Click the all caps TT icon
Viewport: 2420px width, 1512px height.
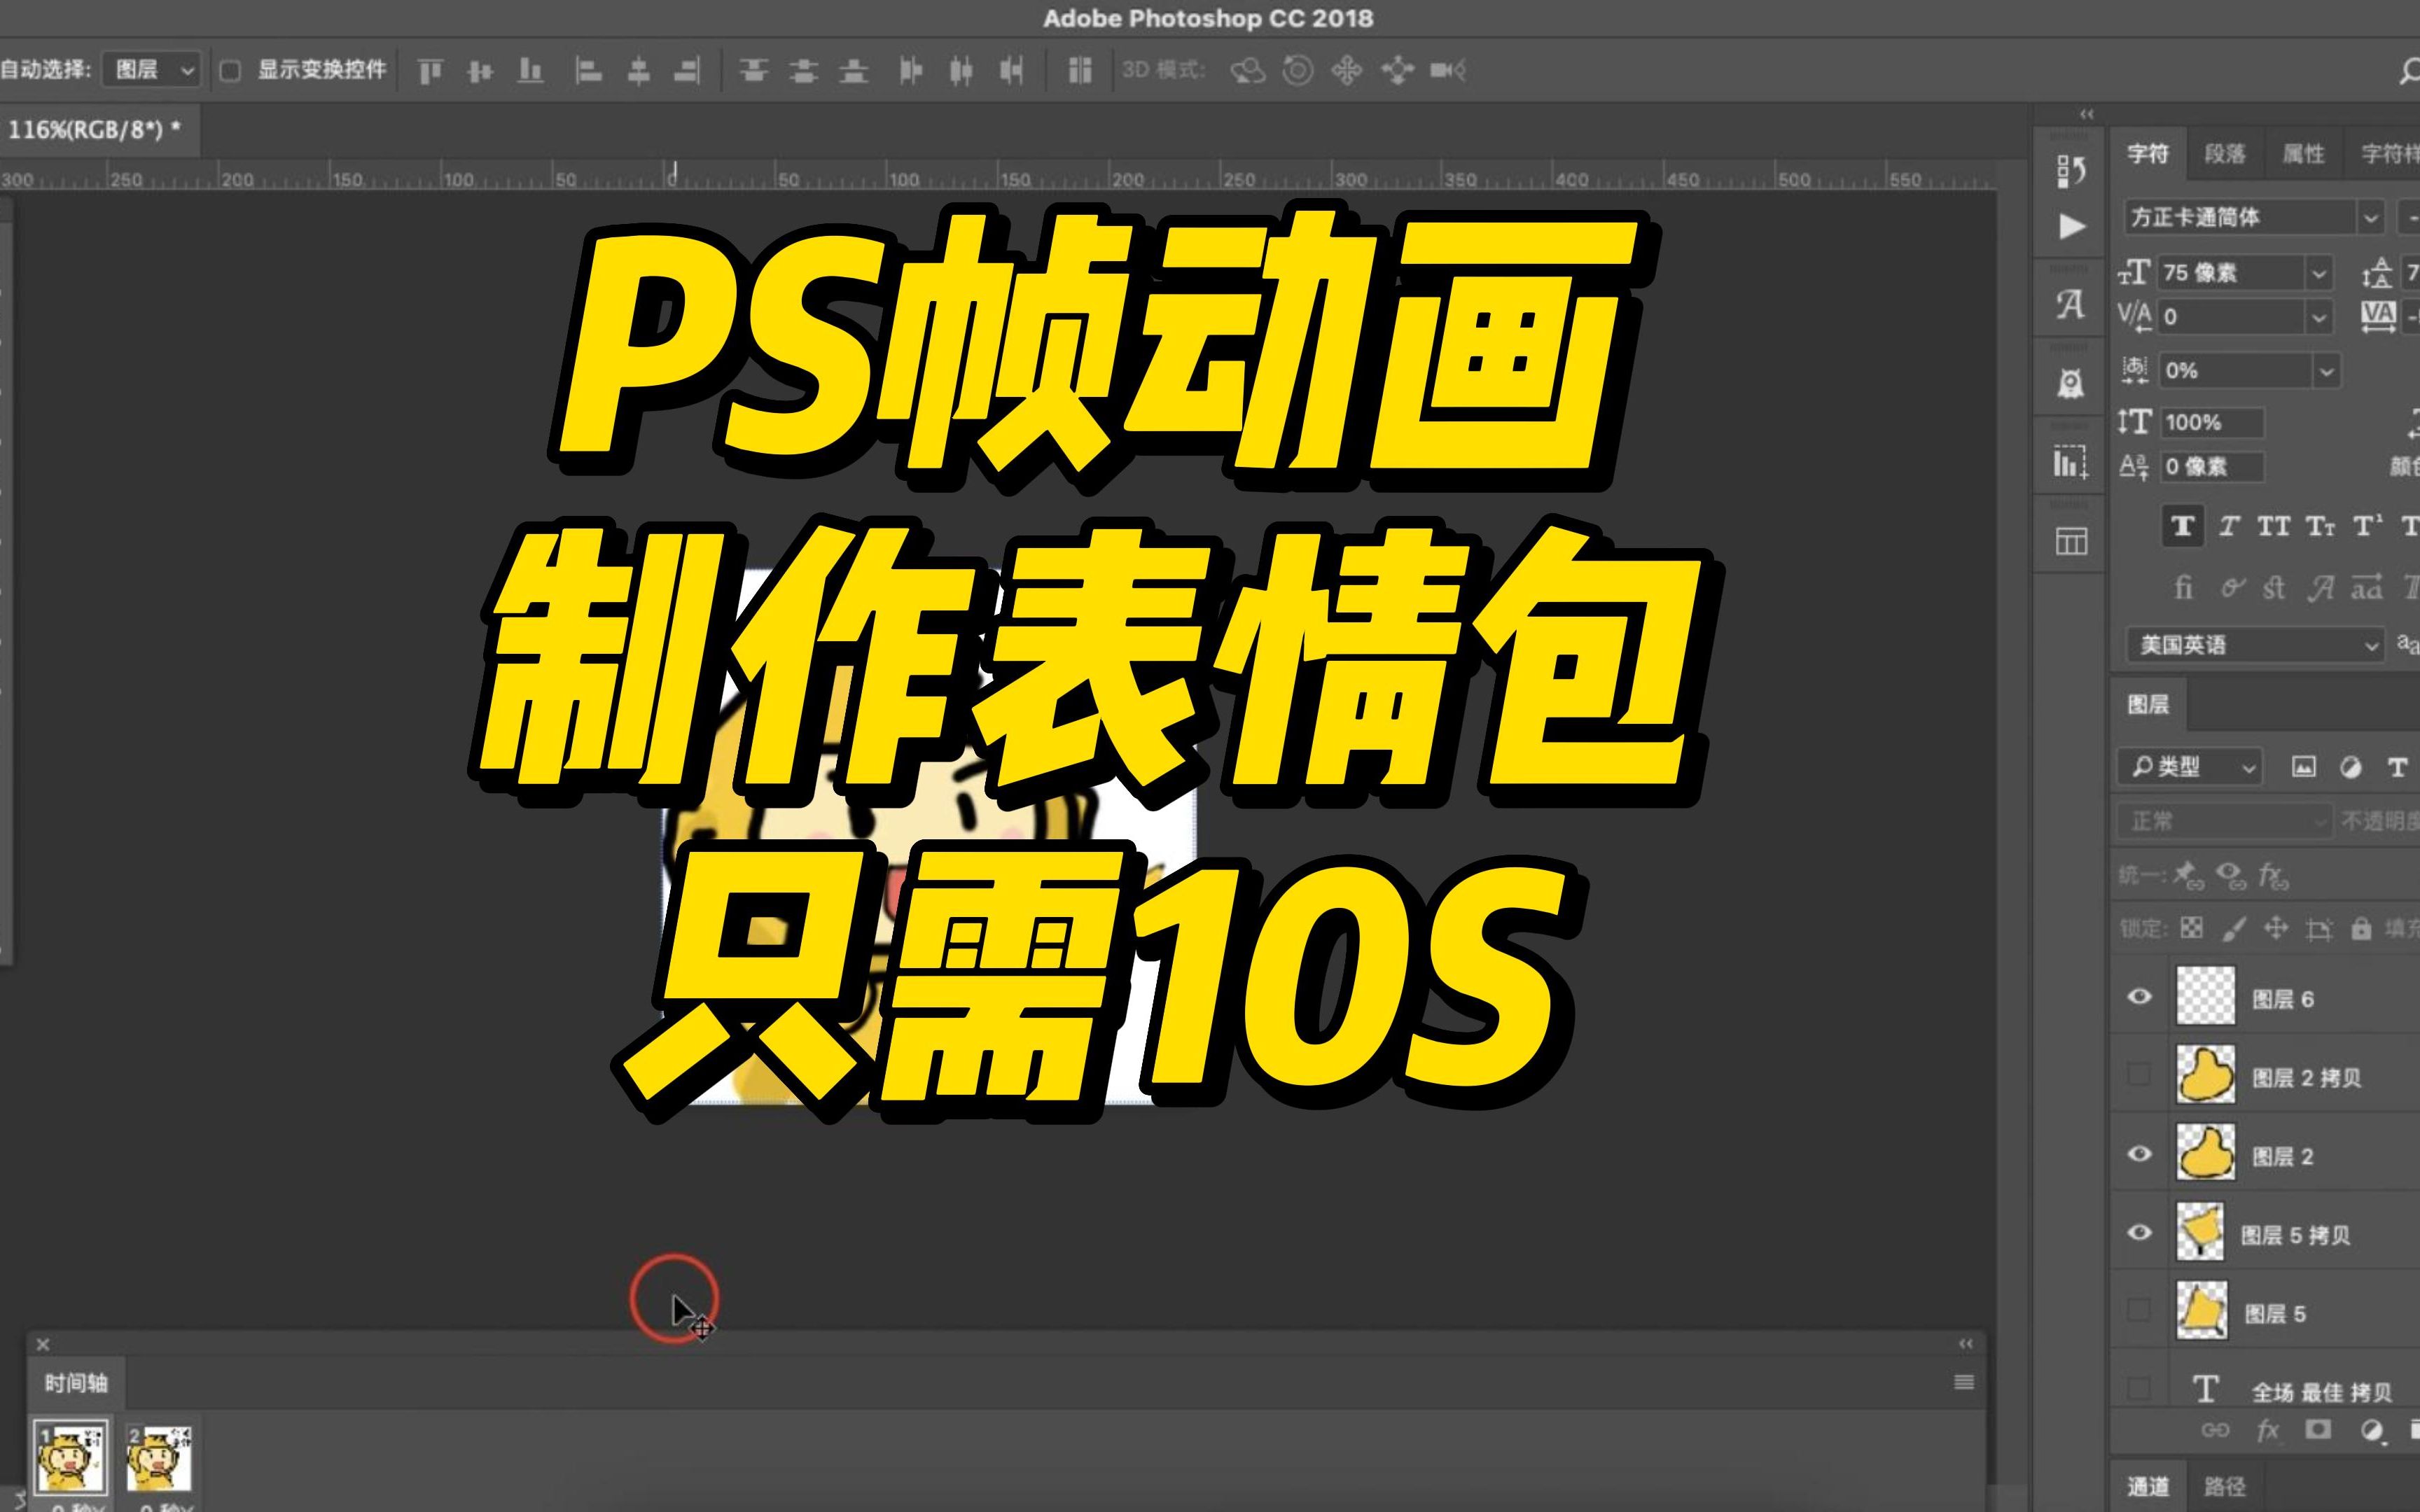[x=2275, y=526]
